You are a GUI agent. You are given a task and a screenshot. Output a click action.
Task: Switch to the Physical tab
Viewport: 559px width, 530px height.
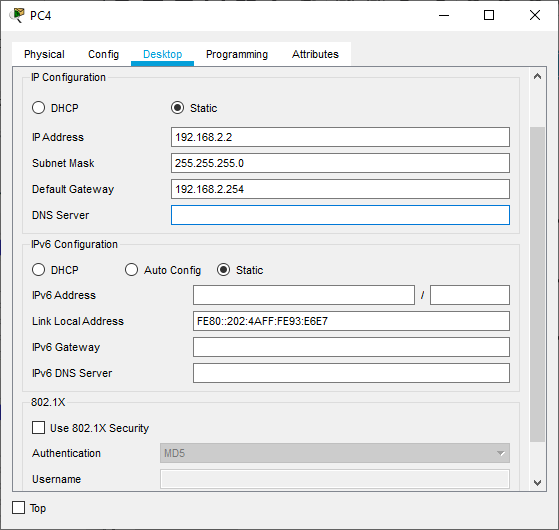(44, 54)
